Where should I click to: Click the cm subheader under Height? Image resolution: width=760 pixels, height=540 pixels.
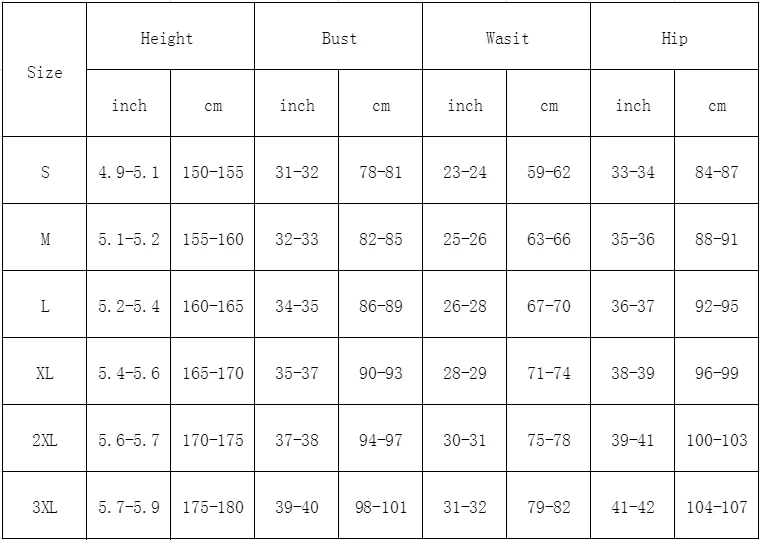pyautogui.click(x=213, y=105)
